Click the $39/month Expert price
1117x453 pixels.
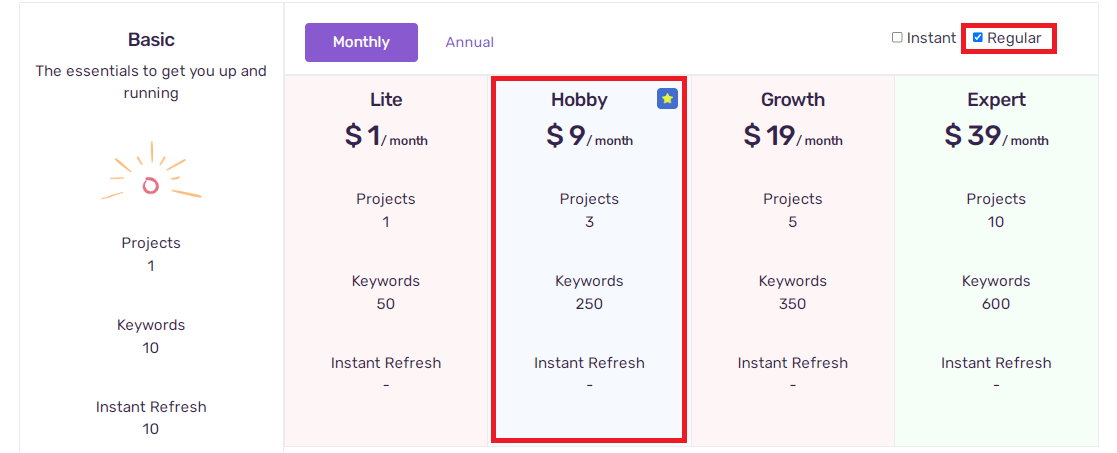[x=996, y=135]
